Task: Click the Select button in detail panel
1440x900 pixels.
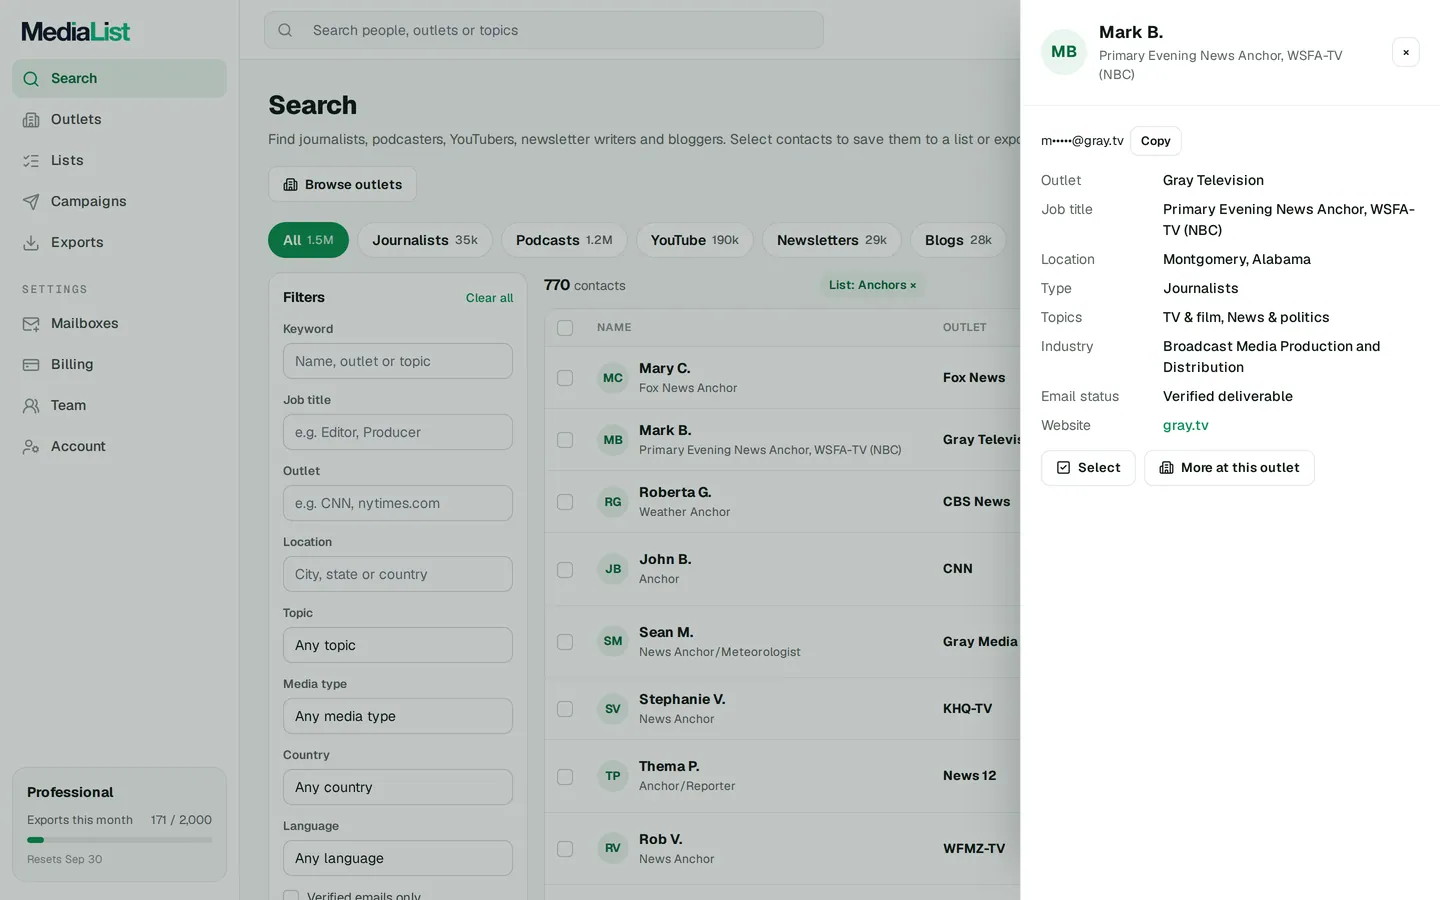Action: click(1088, 468)
